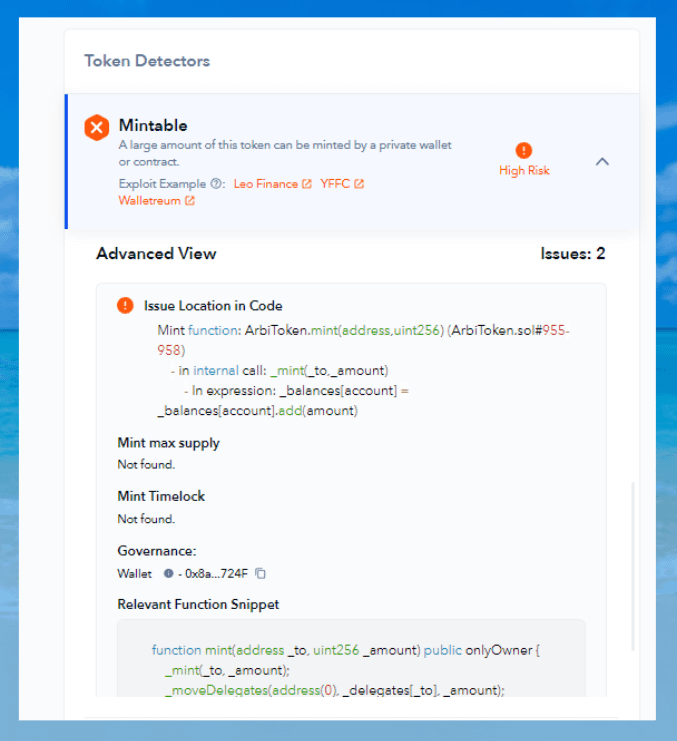This screenshot has width=677, height=741.
Task: Click the info icon next to Governance Wallet
Action: (168, 574)
